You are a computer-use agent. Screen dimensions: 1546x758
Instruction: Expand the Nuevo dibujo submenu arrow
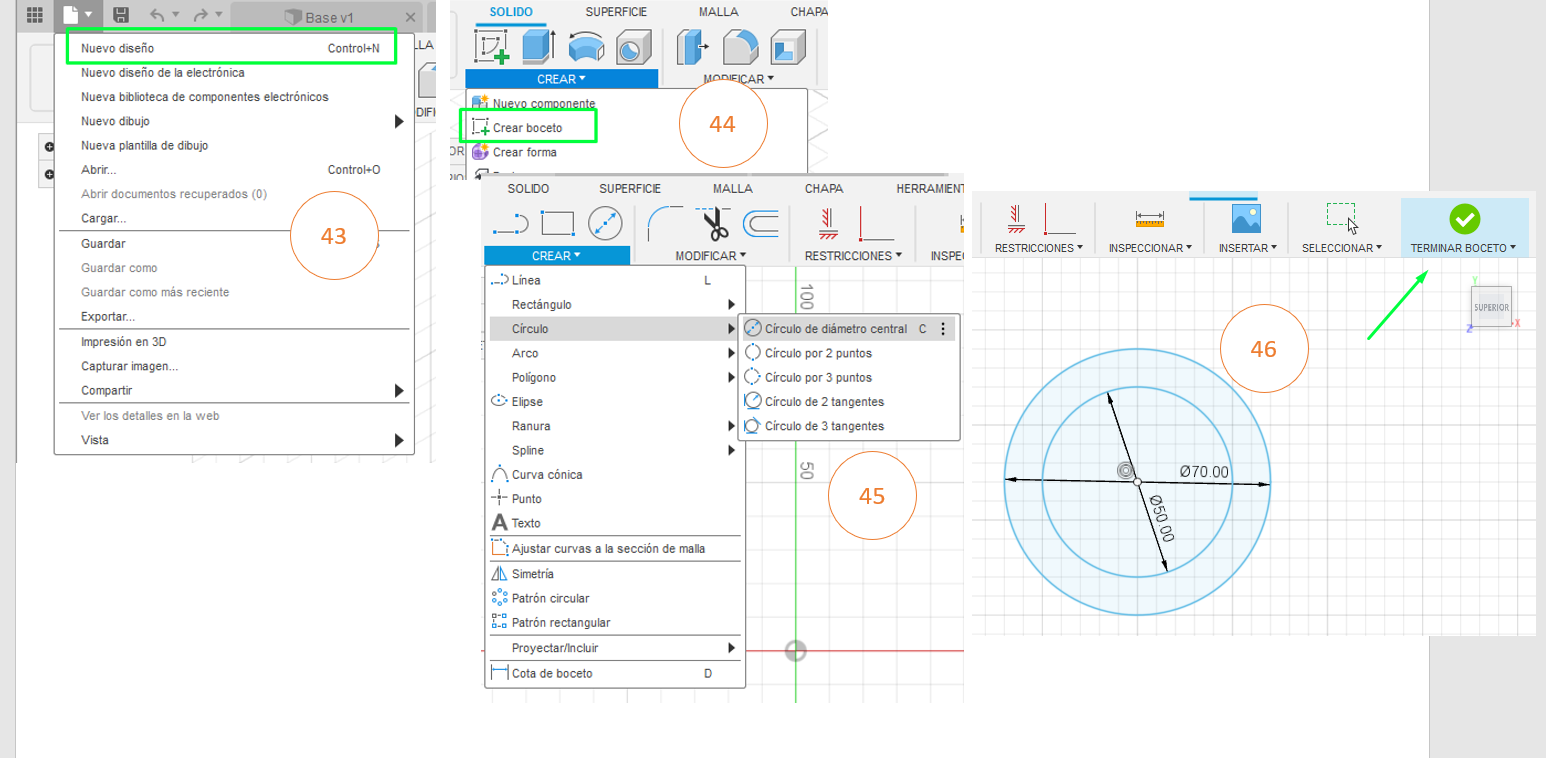coord(399,121)
